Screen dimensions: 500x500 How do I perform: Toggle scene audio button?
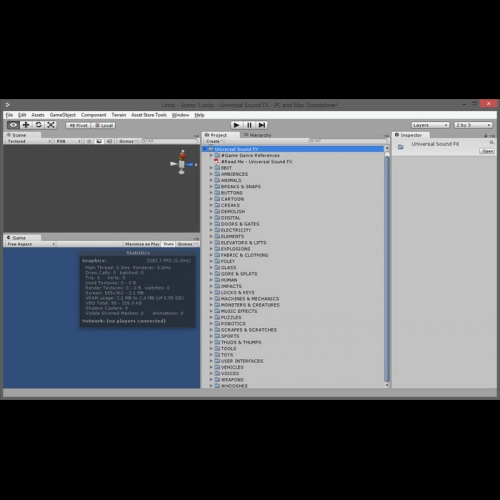(109, 141)
